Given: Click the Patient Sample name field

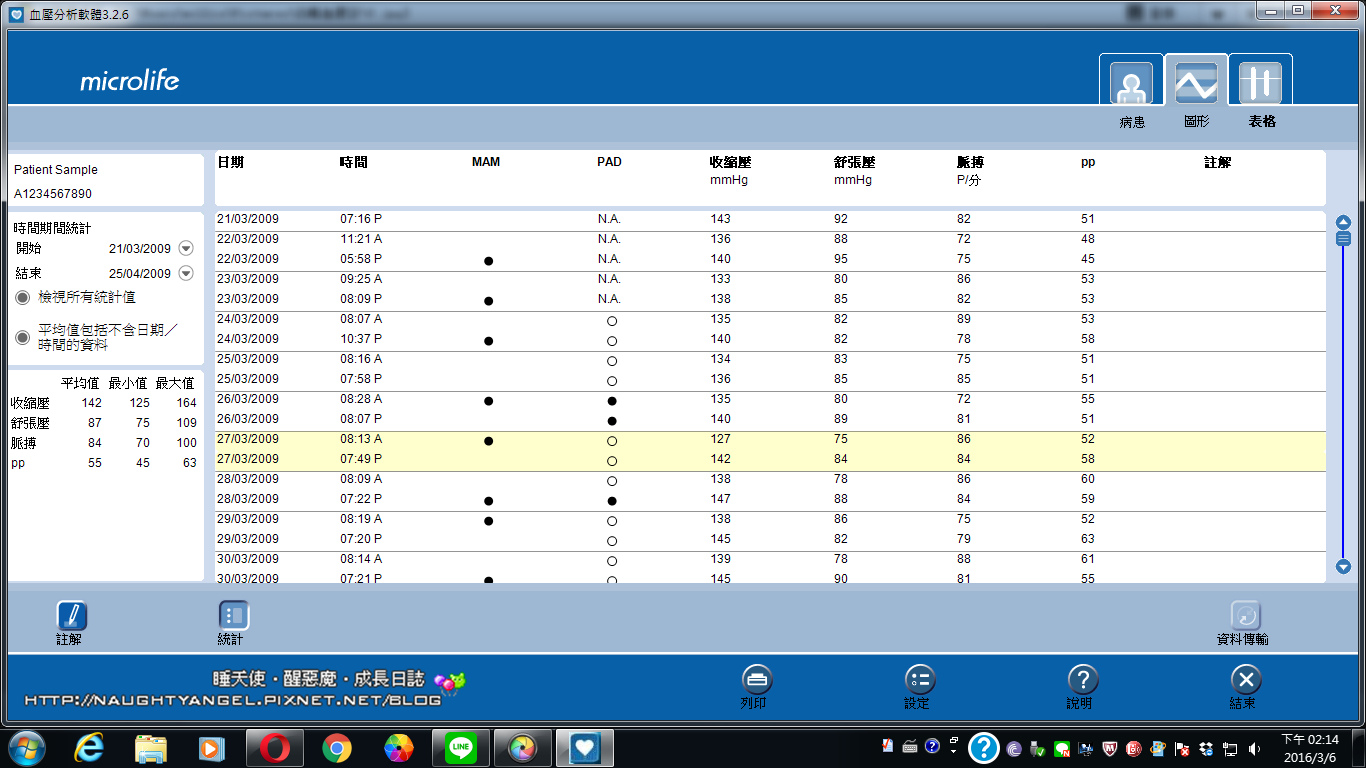Looking at the screenshot, I should point(56,170).
